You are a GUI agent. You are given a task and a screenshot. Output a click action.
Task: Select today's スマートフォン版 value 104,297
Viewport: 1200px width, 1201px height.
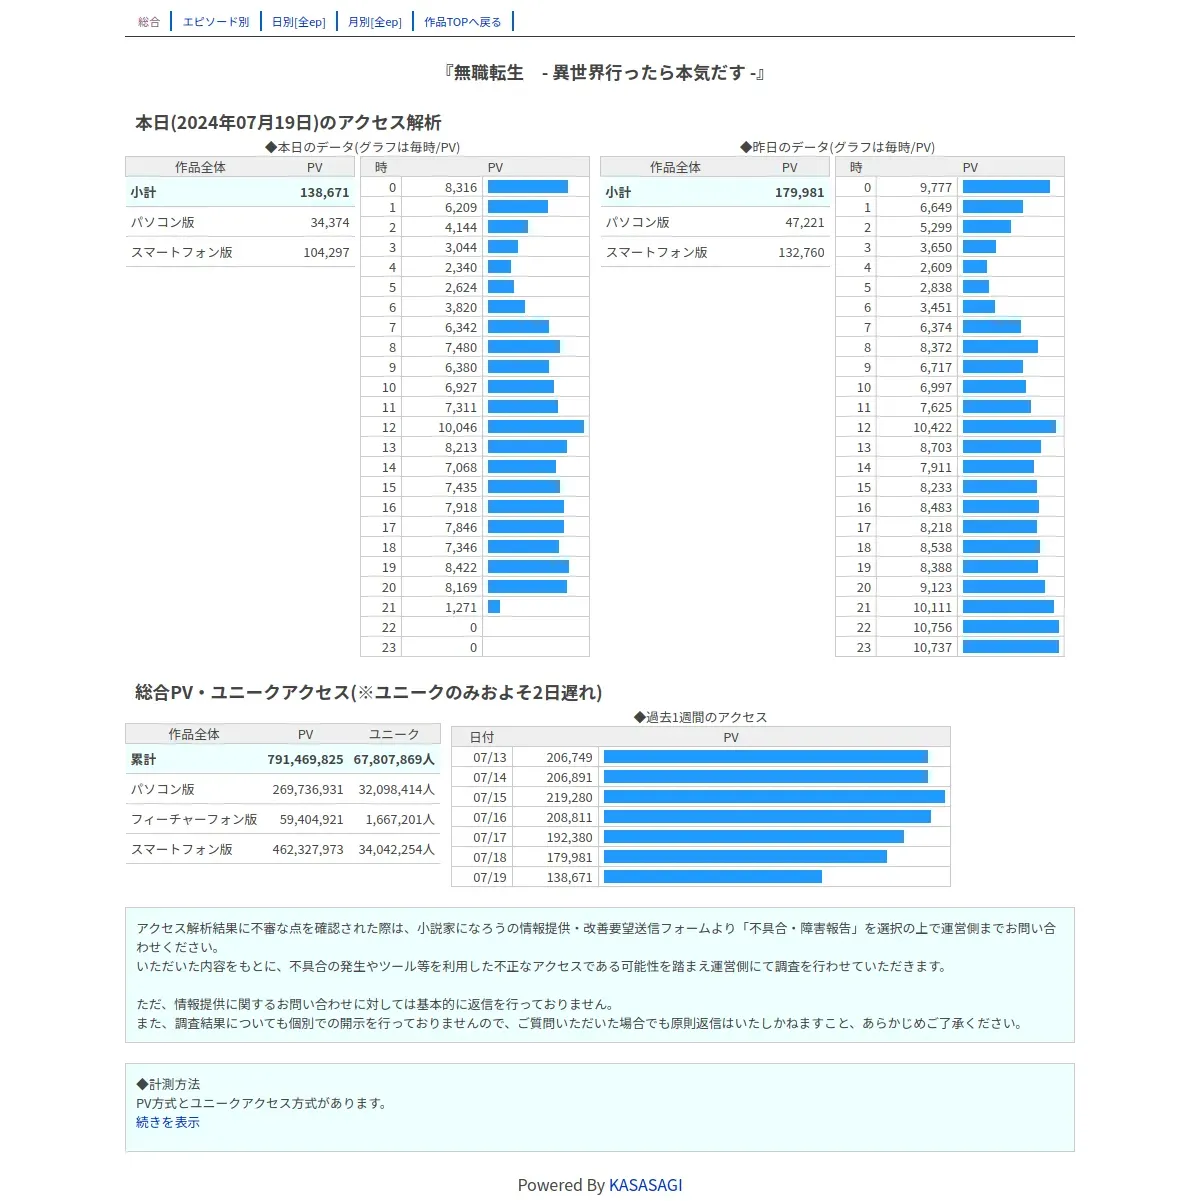(327, 252)
